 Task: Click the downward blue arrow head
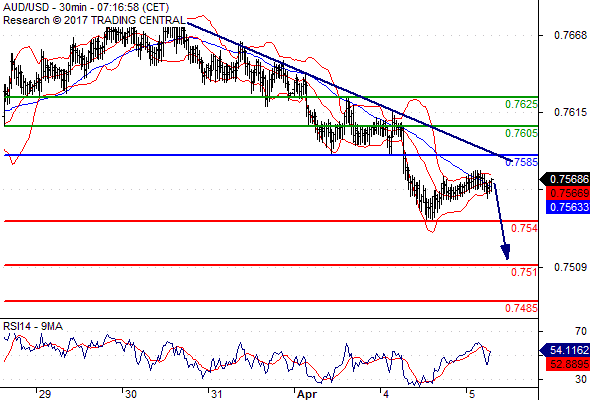click(x=505, y=252)
